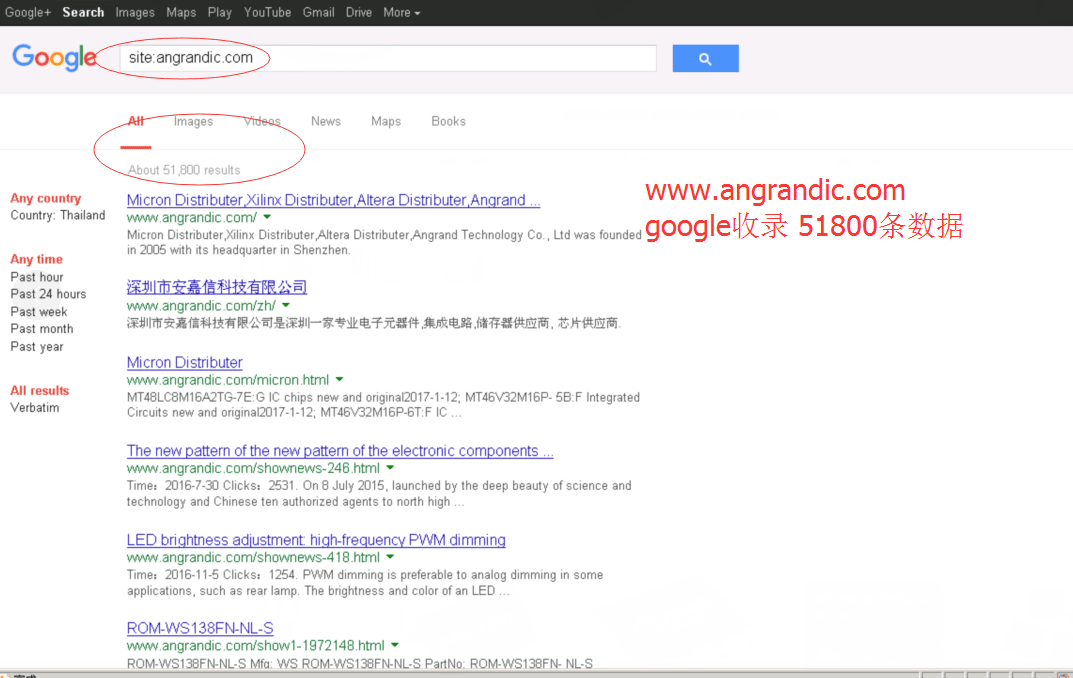The height and width of the screenshot is (678, 1073).
Task: Filter results to Past week
Action: coord(39,312)
